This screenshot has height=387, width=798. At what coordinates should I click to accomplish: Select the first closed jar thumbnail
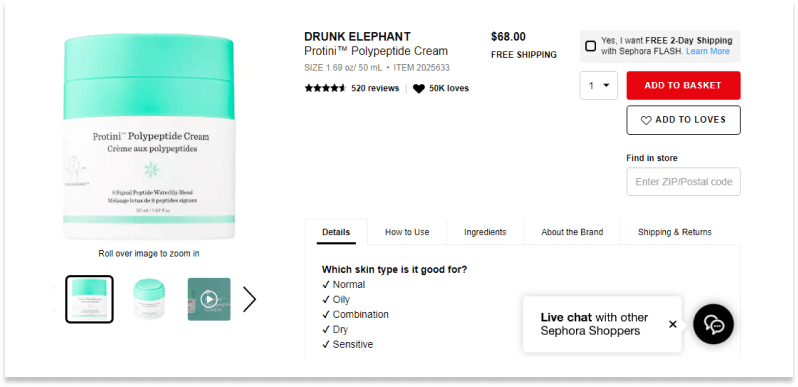pyautogui.click(x=90, y=299)
